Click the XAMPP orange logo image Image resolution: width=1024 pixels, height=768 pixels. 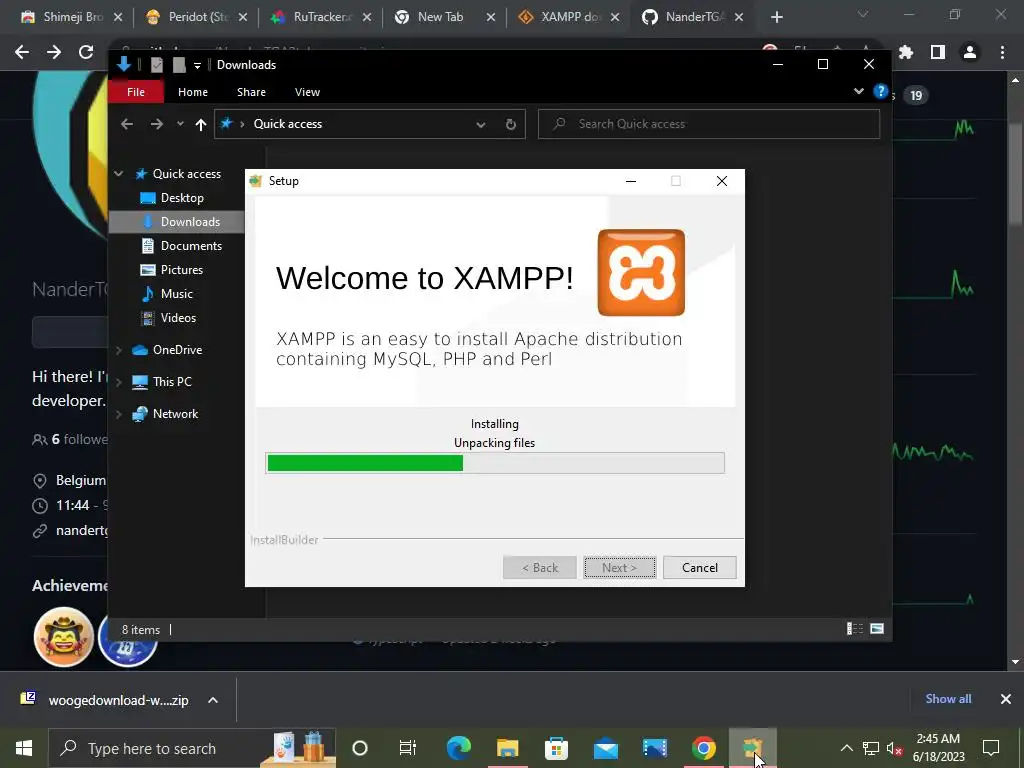(x=641, y=272)
